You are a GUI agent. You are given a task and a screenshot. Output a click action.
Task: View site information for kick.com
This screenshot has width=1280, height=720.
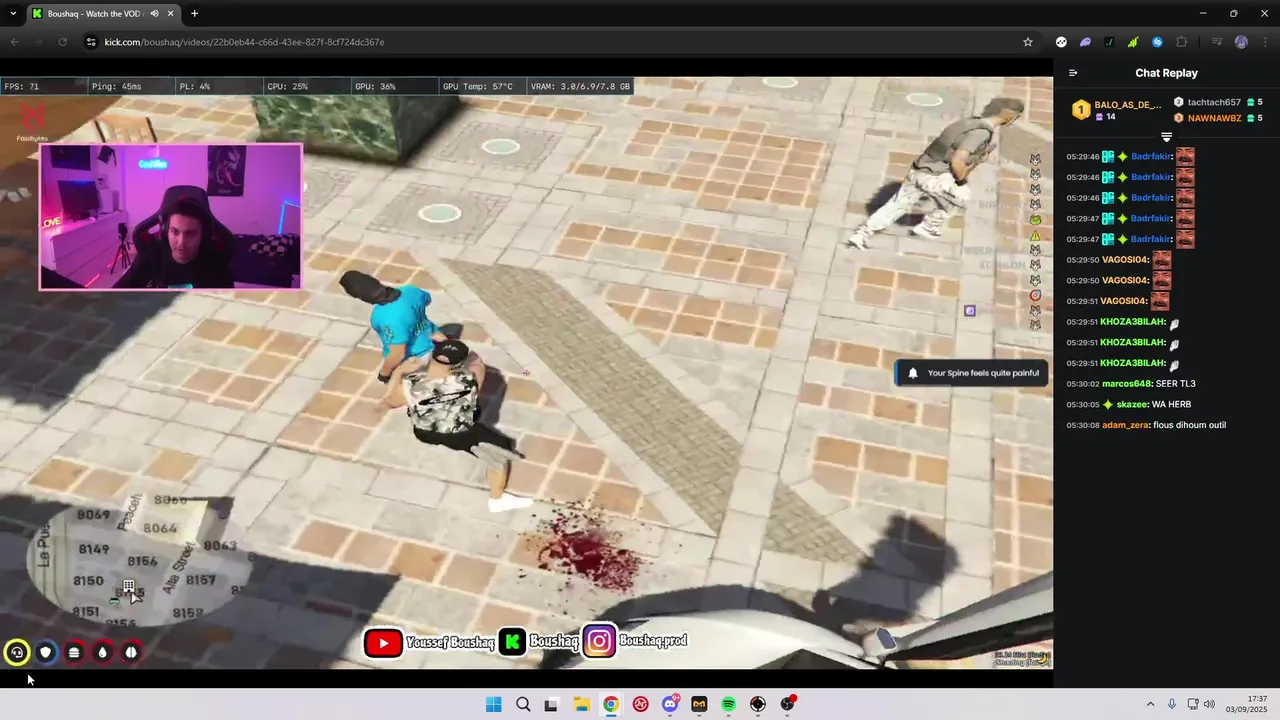point(91,42)
